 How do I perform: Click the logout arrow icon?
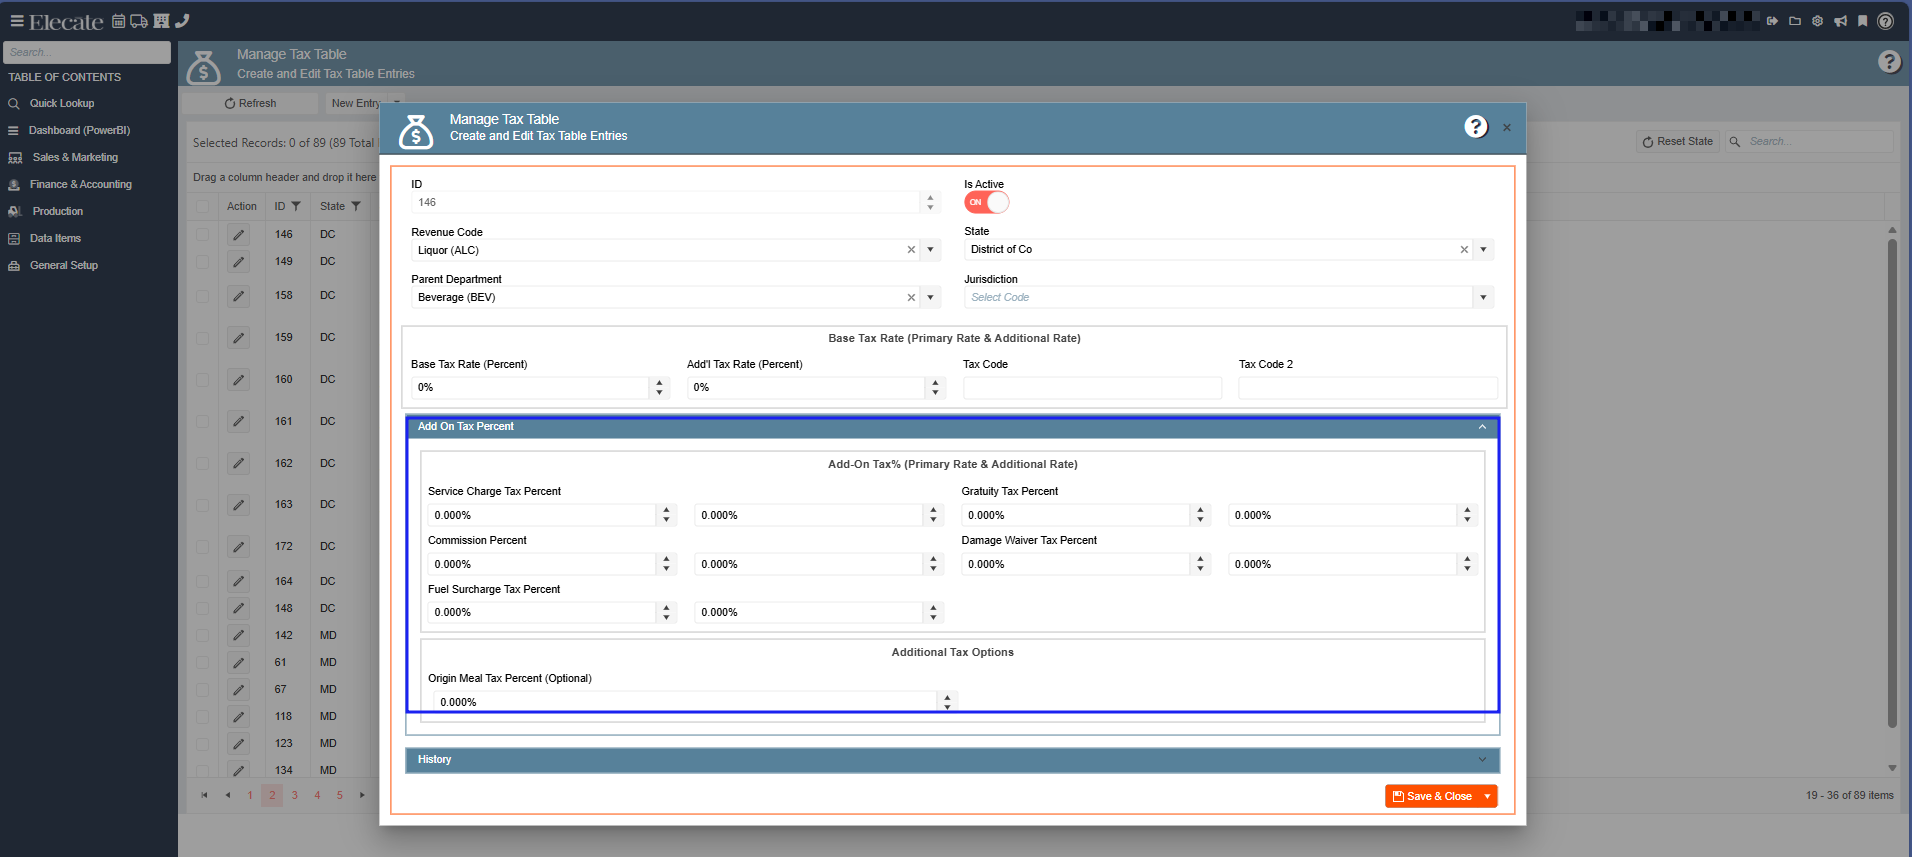point(1772,21)
